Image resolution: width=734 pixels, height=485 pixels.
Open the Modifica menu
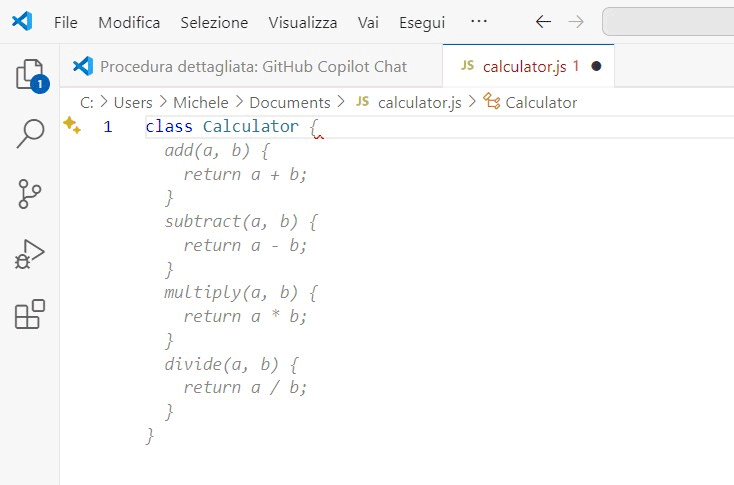(x=129, y=22)
